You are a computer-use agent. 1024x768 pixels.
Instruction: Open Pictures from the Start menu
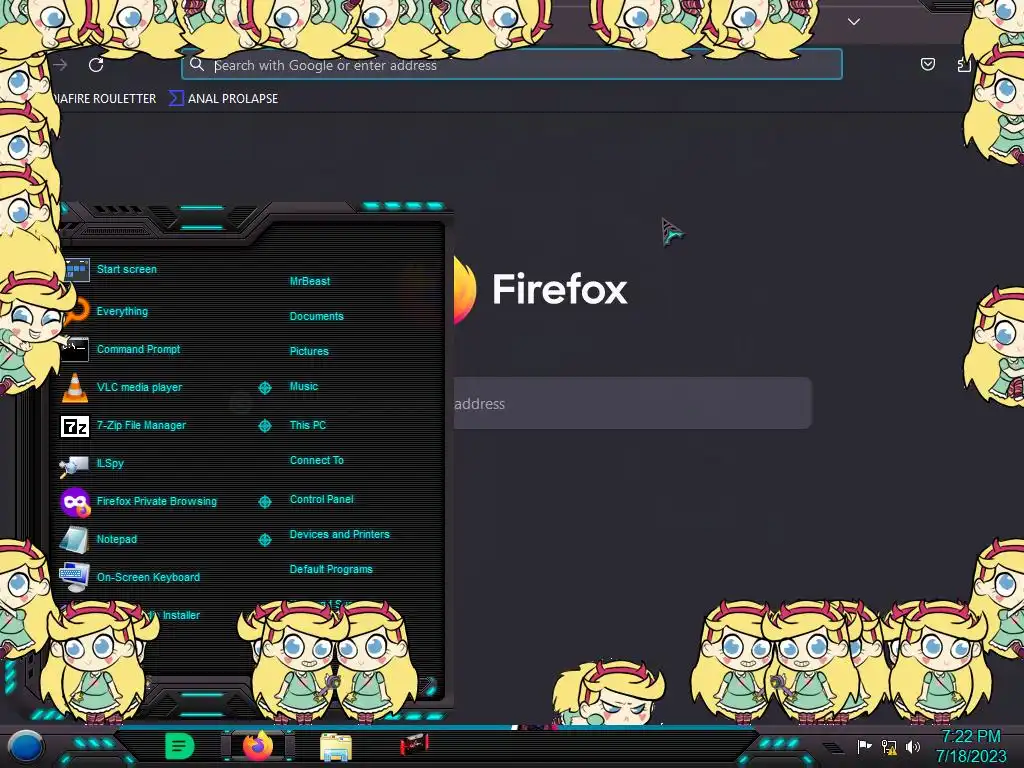[309, 351]
